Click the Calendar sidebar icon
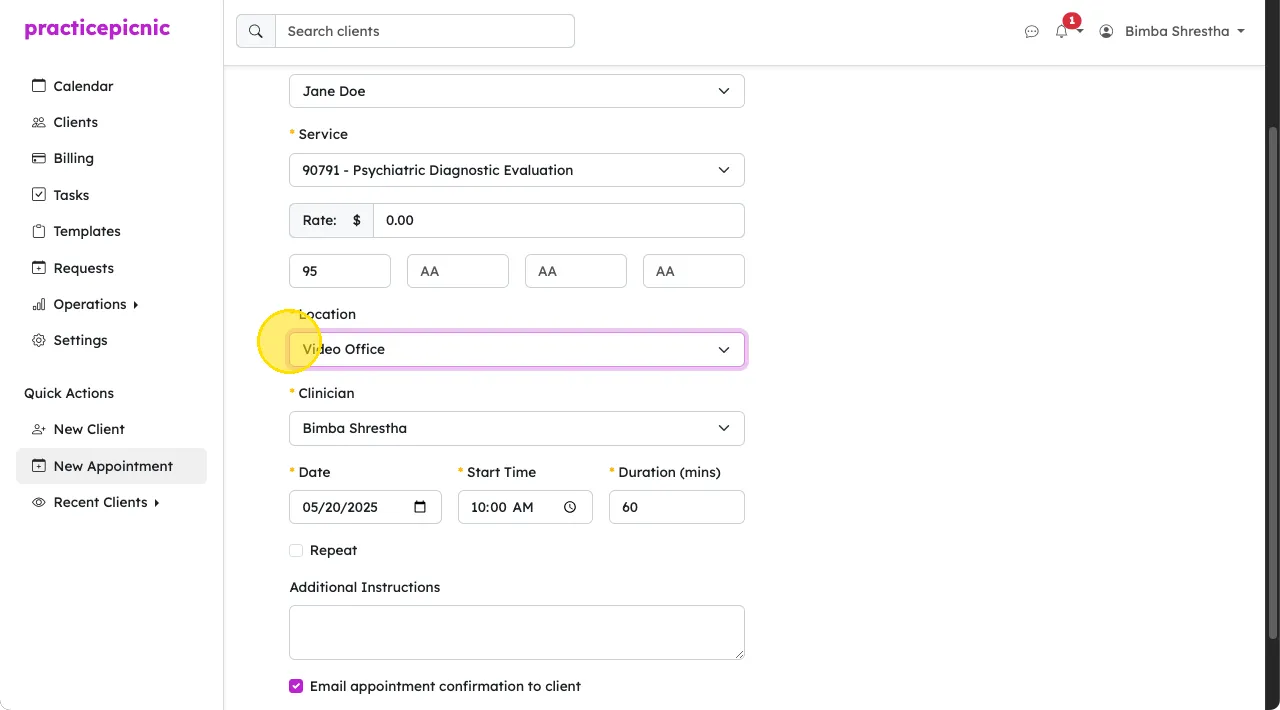This screenshot has width=1280, height=710. 39,86
